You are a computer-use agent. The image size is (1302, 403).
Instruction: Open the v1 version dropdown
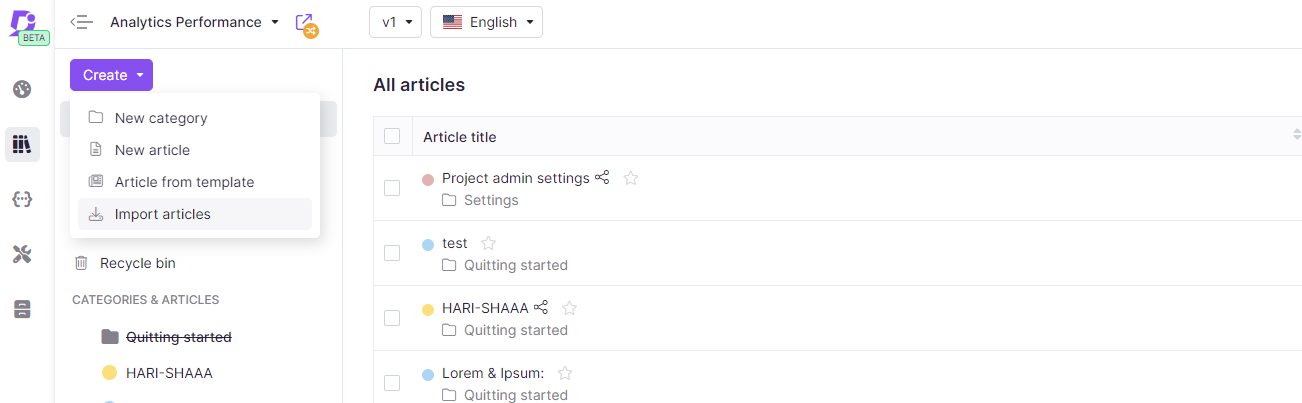(396, 22)
